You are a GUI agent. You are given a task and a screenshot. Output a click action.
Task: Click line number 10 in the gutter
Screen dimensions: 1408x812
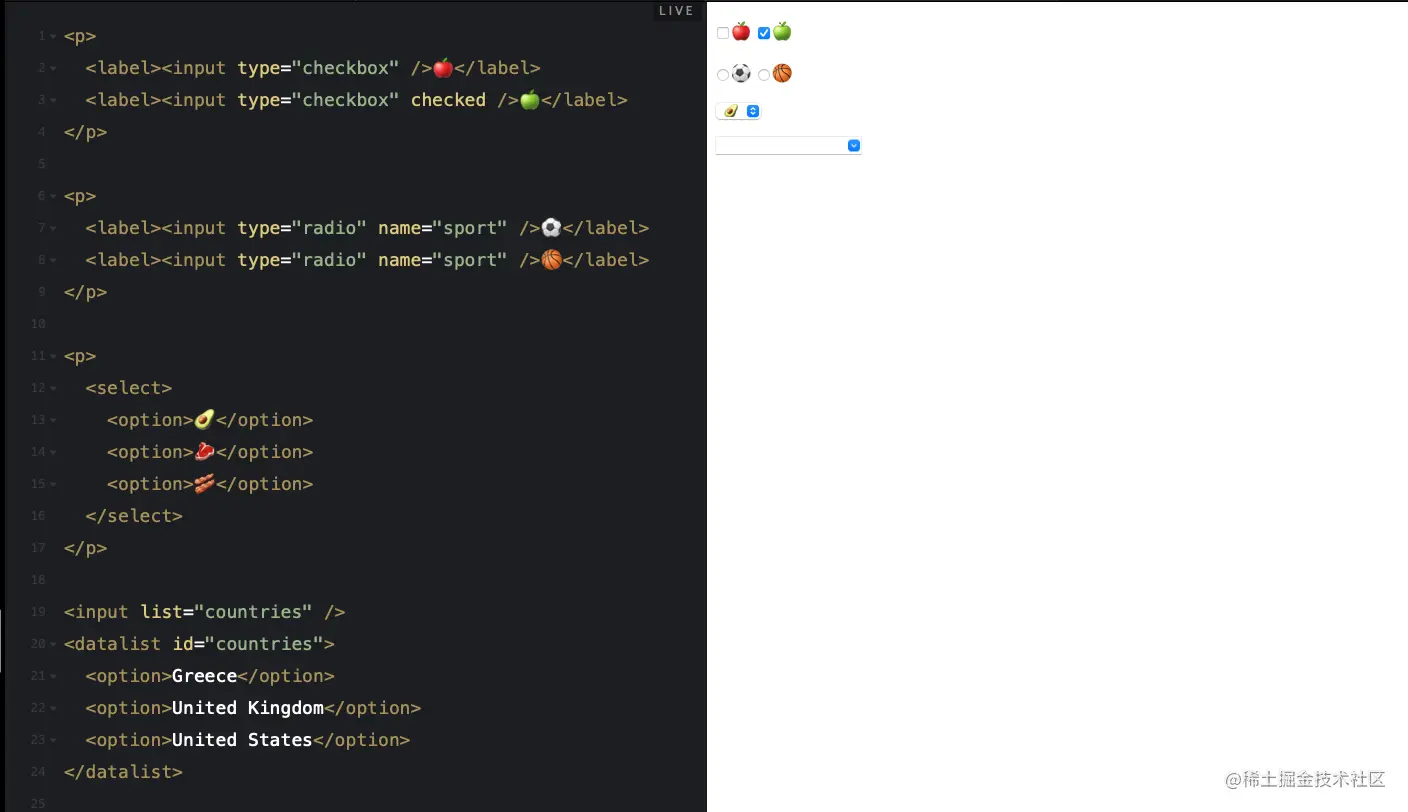[x=38, y=324]
